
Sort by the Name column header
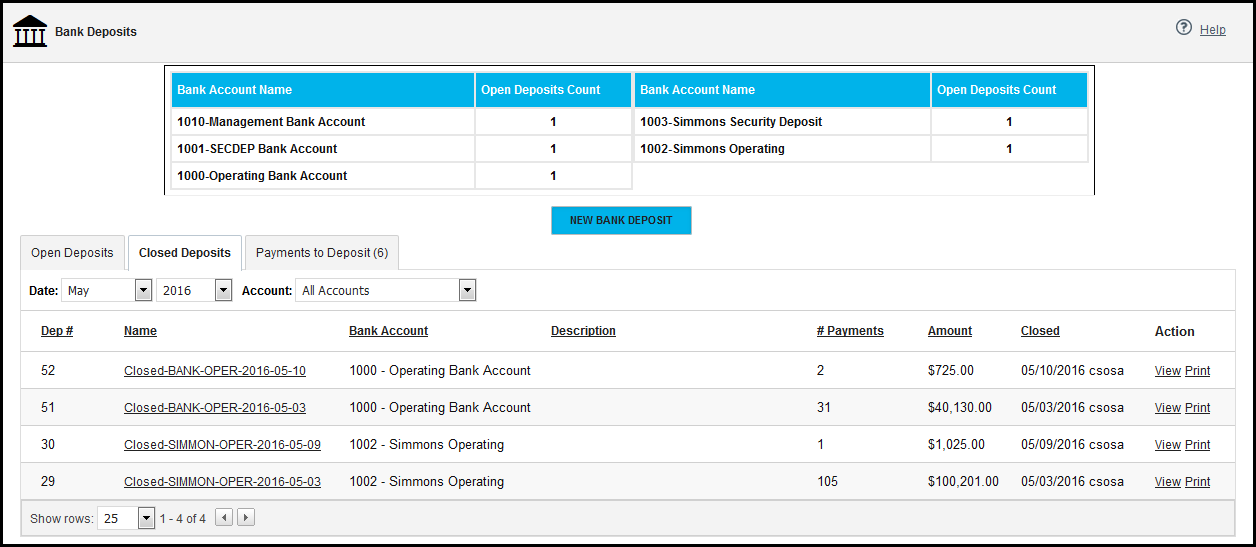[140, 331]
